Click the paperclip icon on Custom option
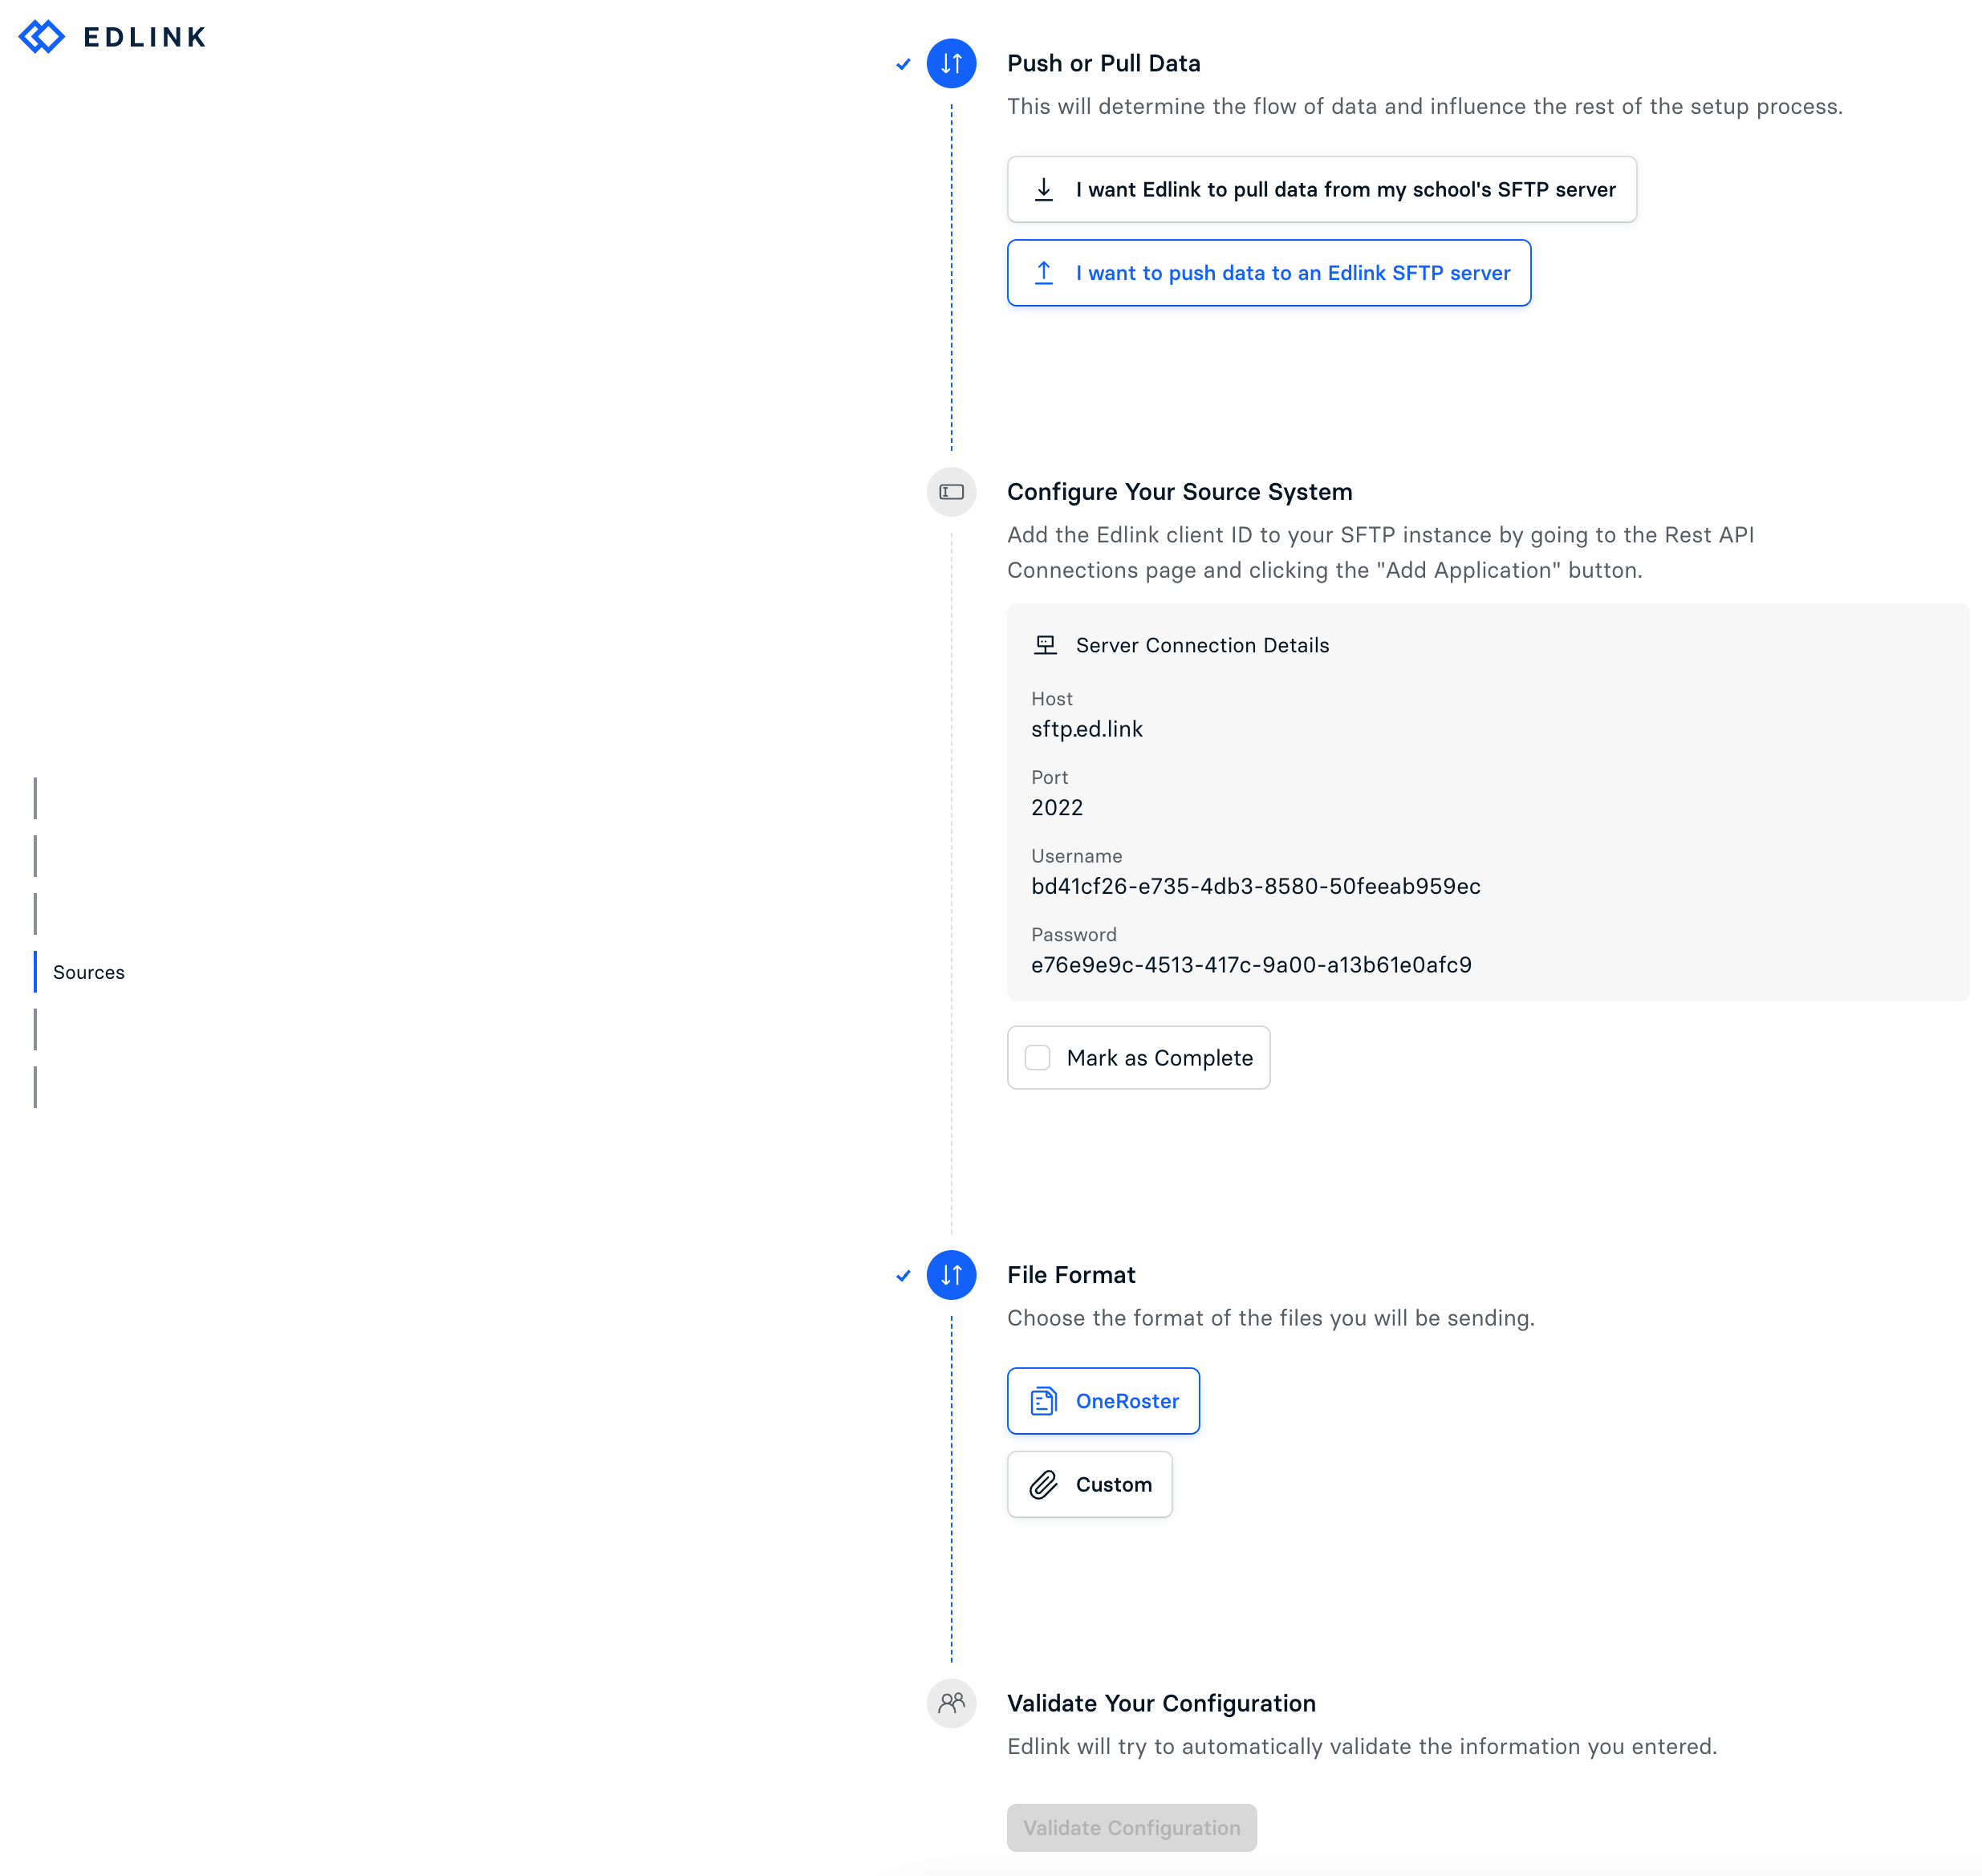Screen dimensions: 1982x1876 1043,1484
